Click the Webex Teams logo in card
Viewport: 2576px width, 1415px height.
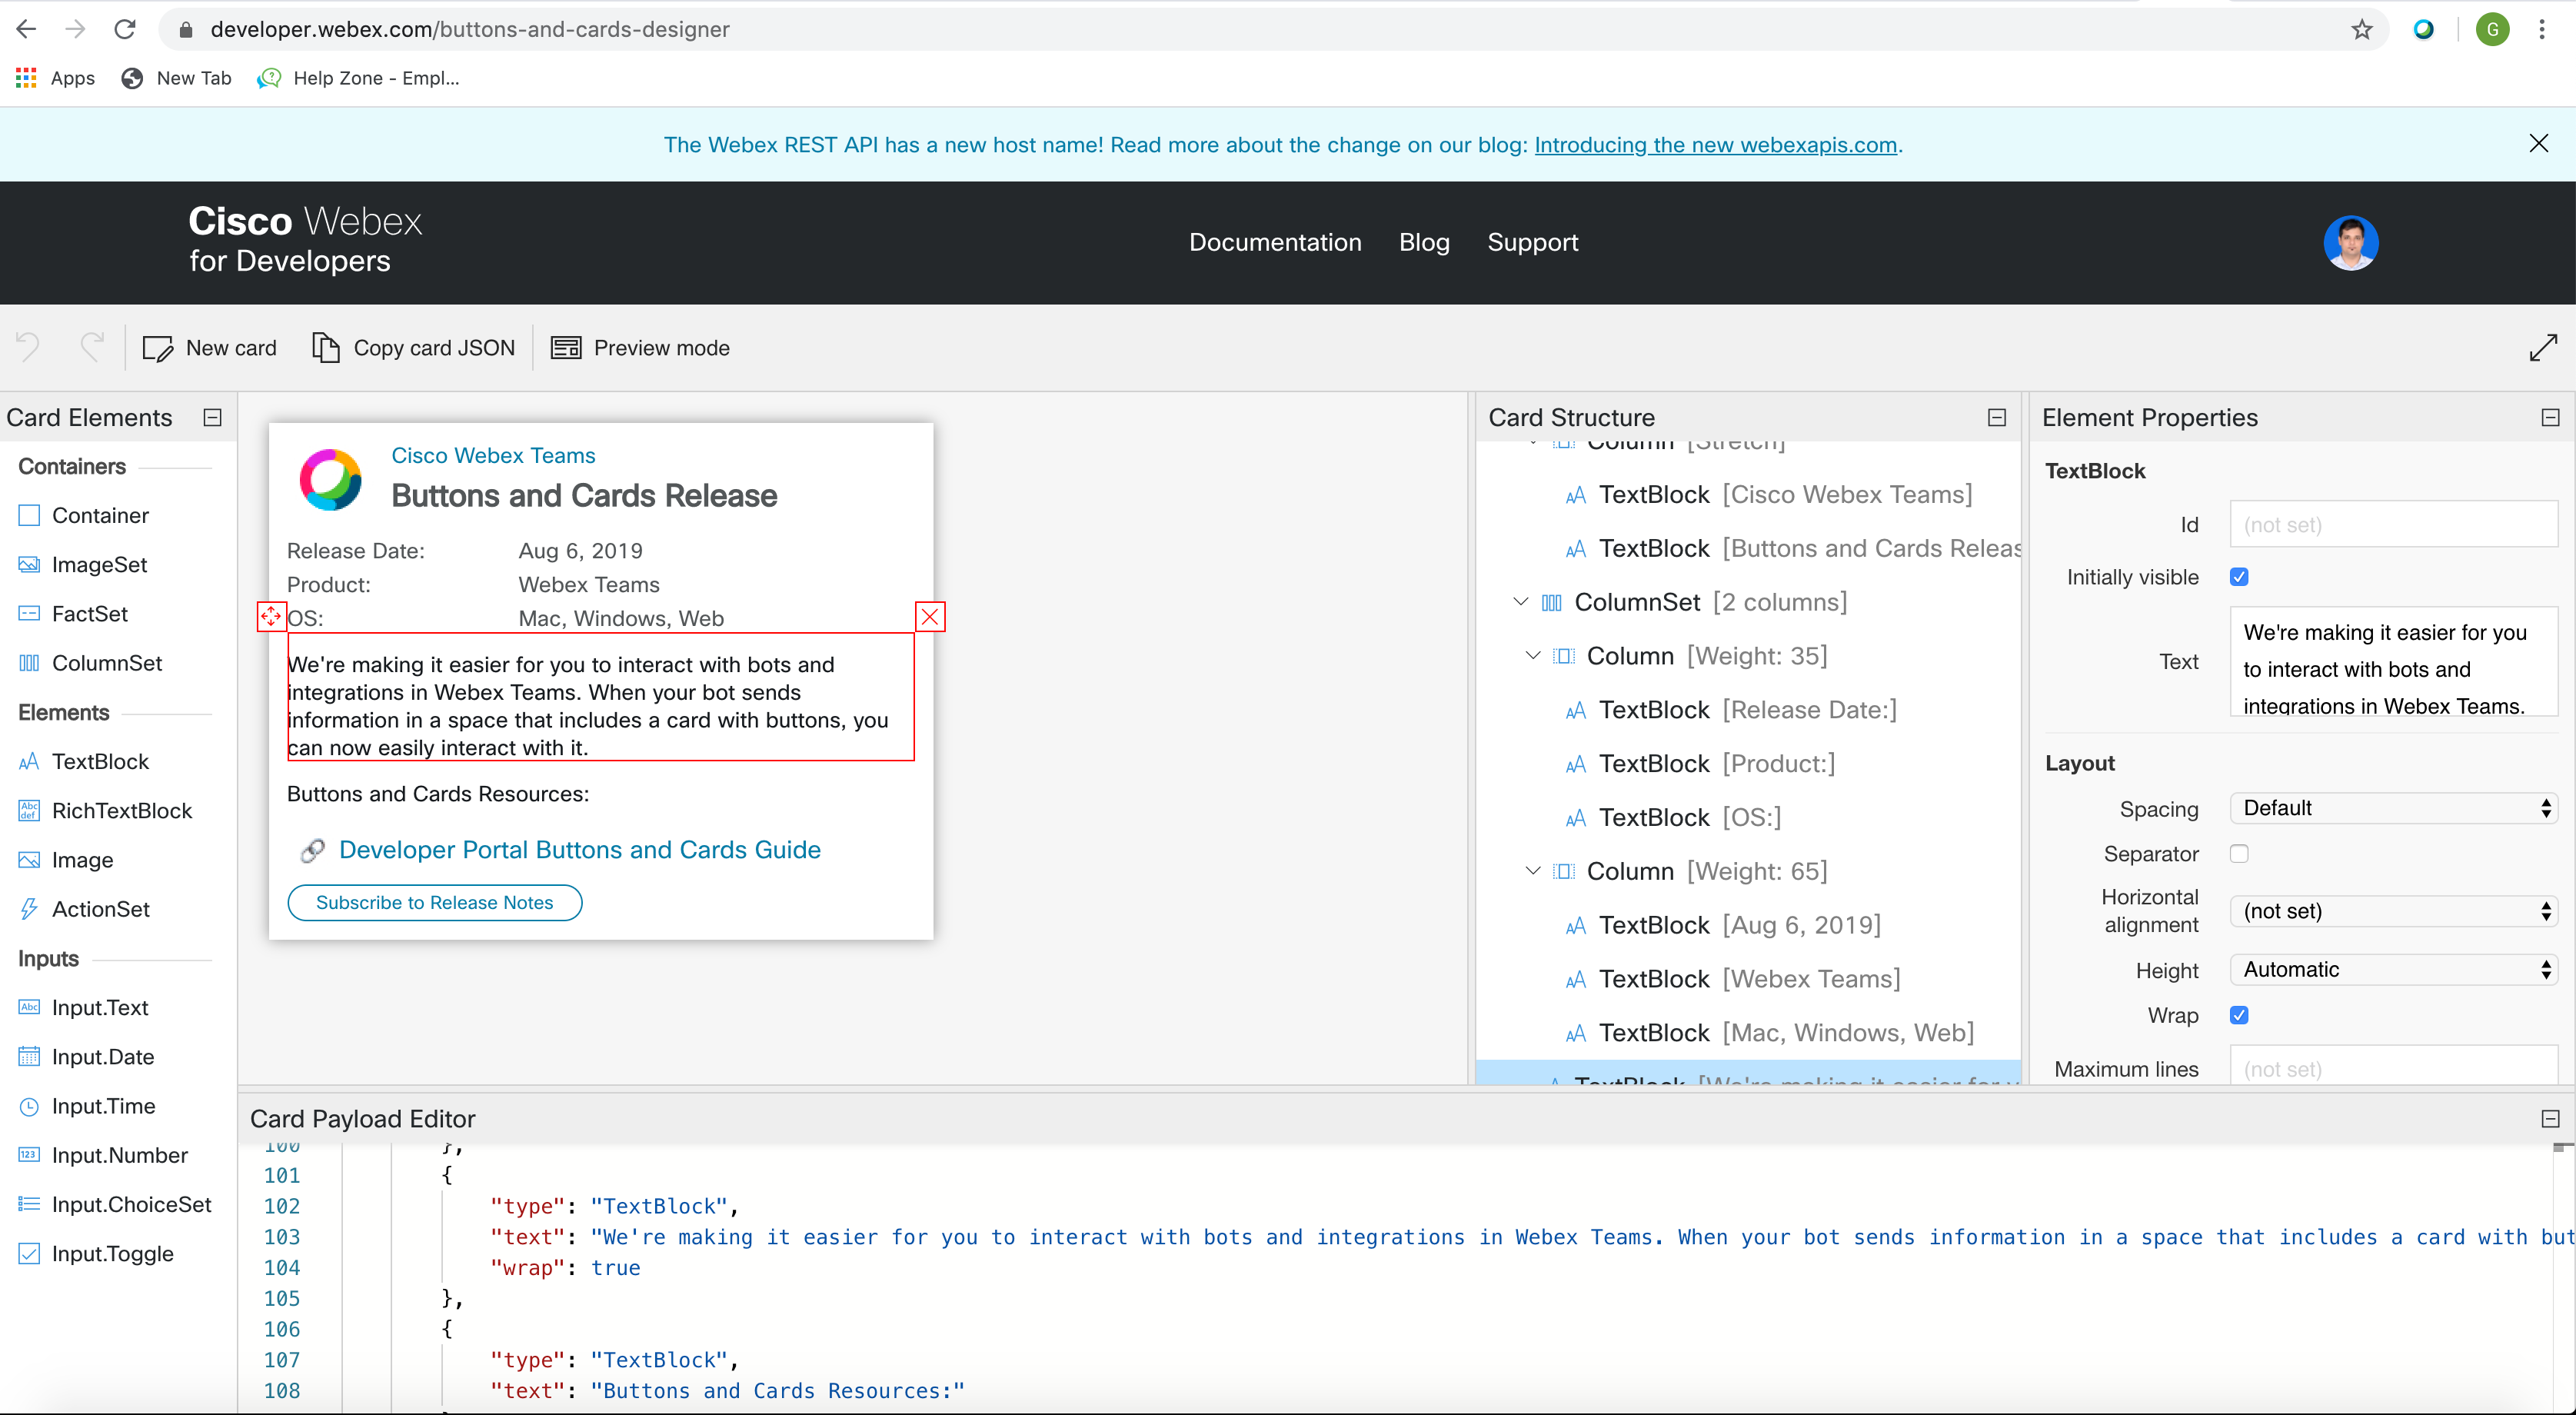pyautogui.click(x=331, y=479)
